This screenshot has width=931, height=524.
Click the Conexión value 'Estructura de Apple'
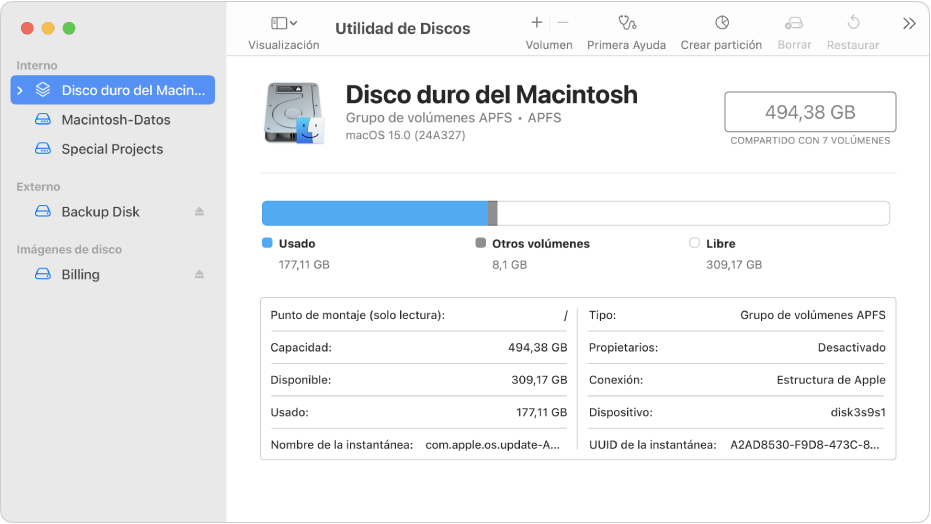point(831,380)
